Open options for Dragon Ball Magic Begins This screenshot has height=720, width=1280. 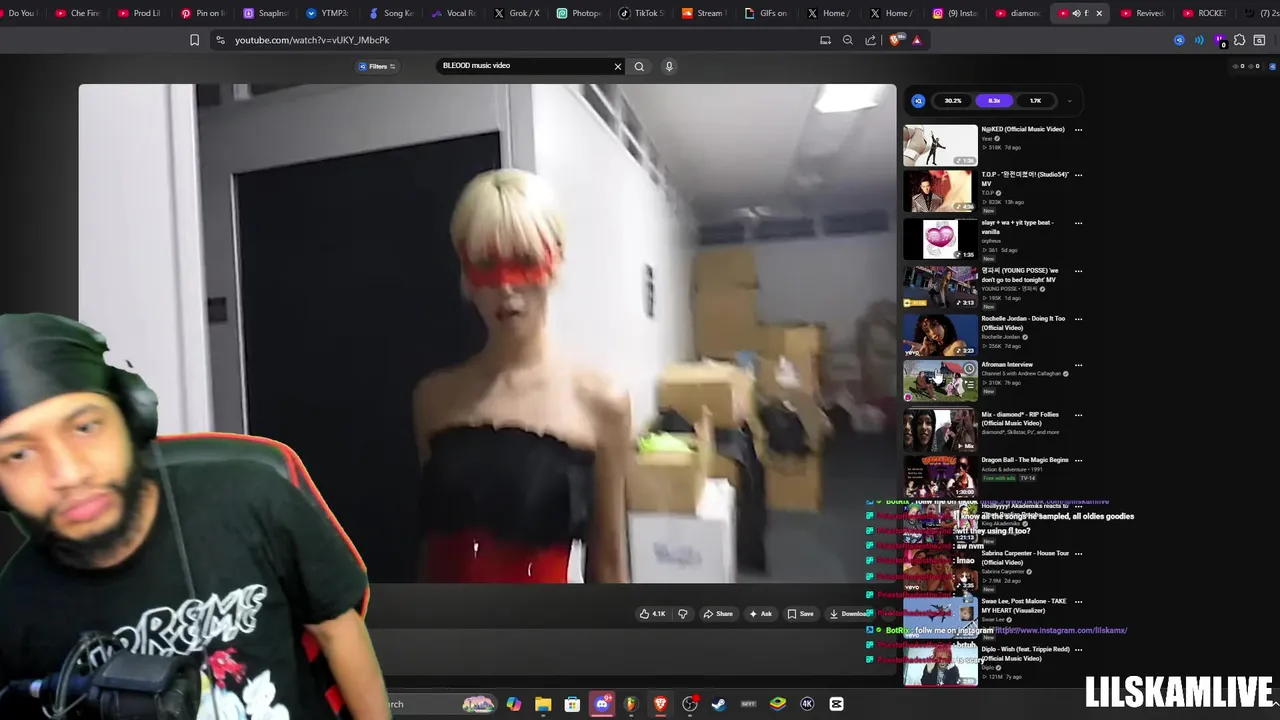[1078, 461]
